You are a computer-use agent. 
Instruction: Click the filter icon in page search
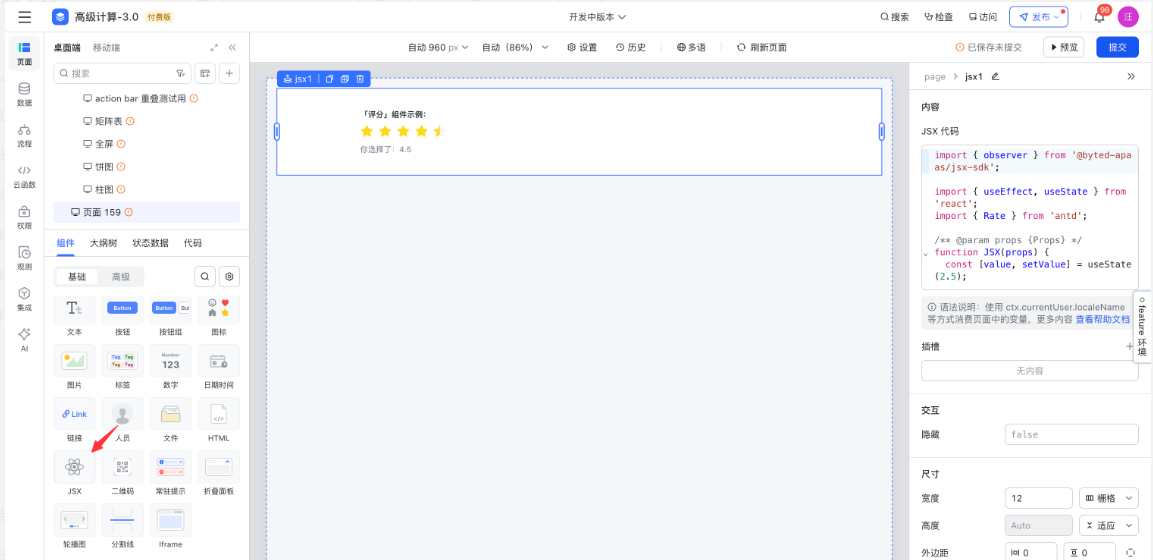(180, 73)
